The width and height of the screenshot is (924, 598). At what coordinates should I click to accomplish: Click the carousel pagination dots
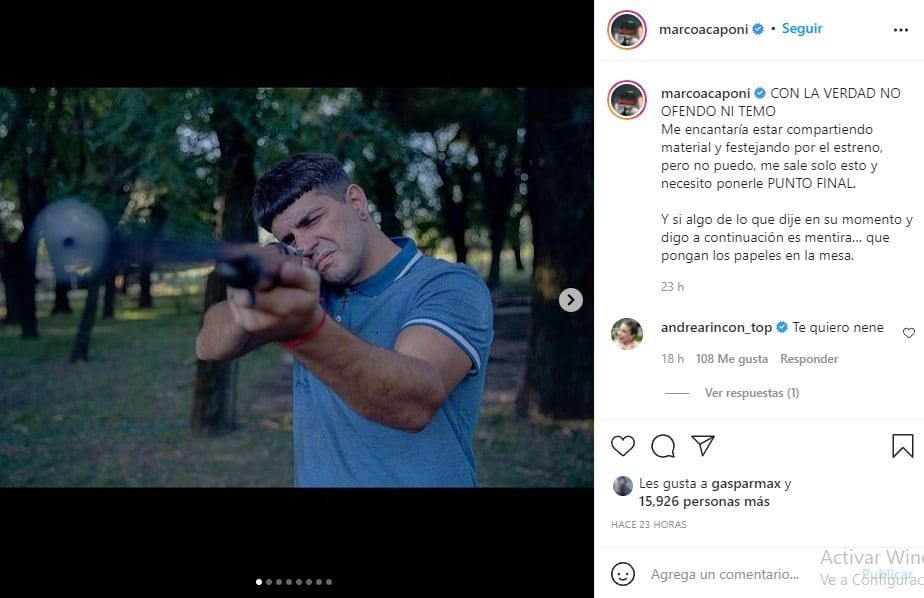(294, 581)
